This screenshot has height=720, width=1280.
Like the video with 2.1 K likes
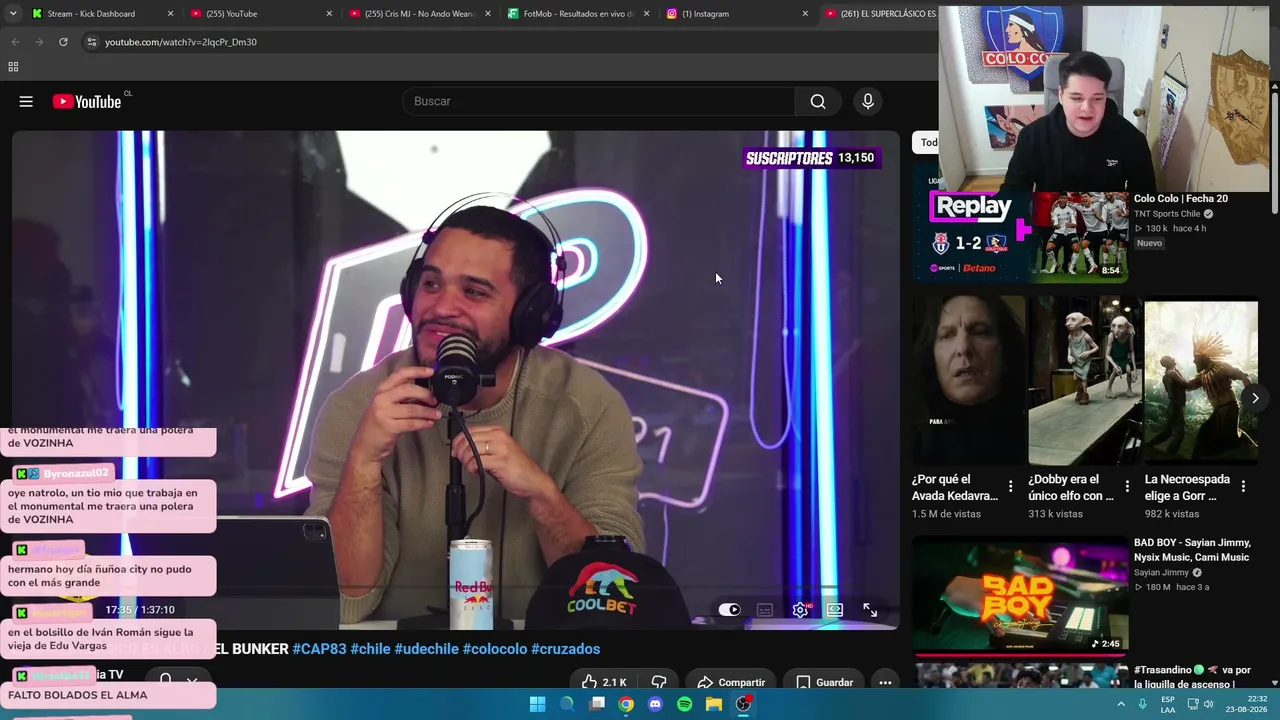click(604, 682)
